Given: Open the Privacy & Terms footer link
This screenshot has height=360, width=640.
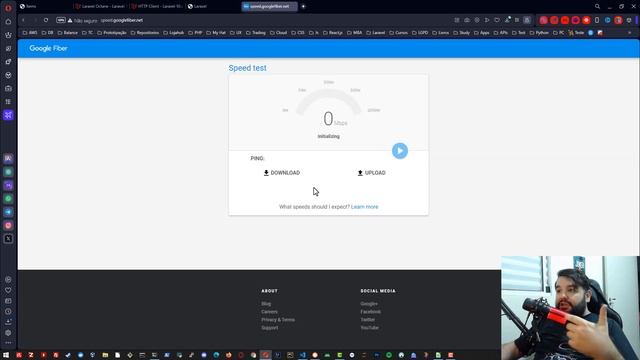Looking at the screenshot, I should (278, 320).
